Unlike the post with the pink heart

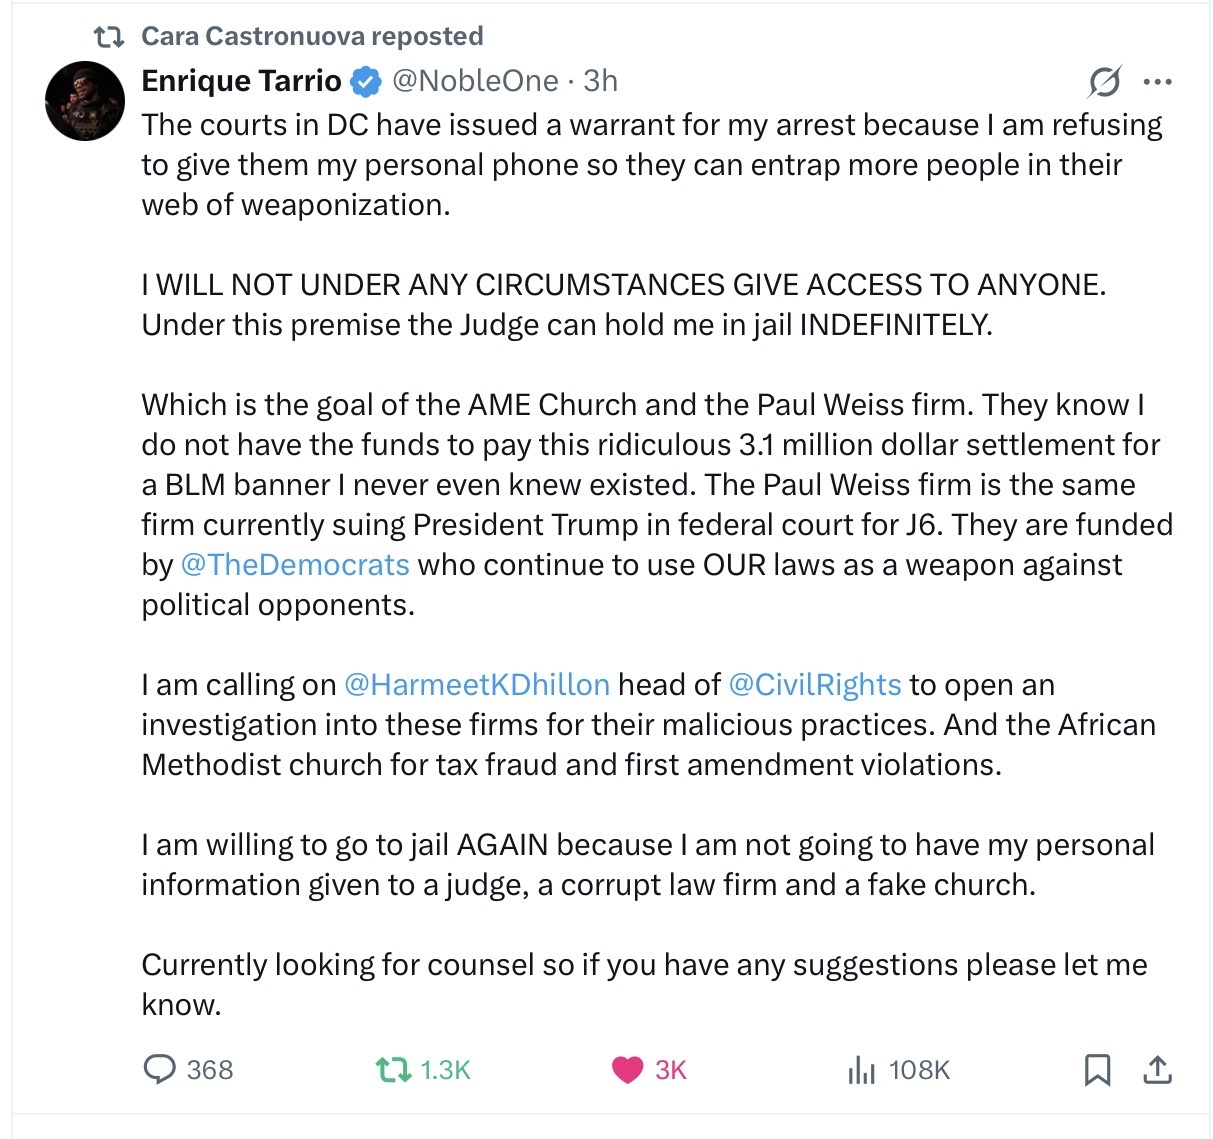point(627,1070)
